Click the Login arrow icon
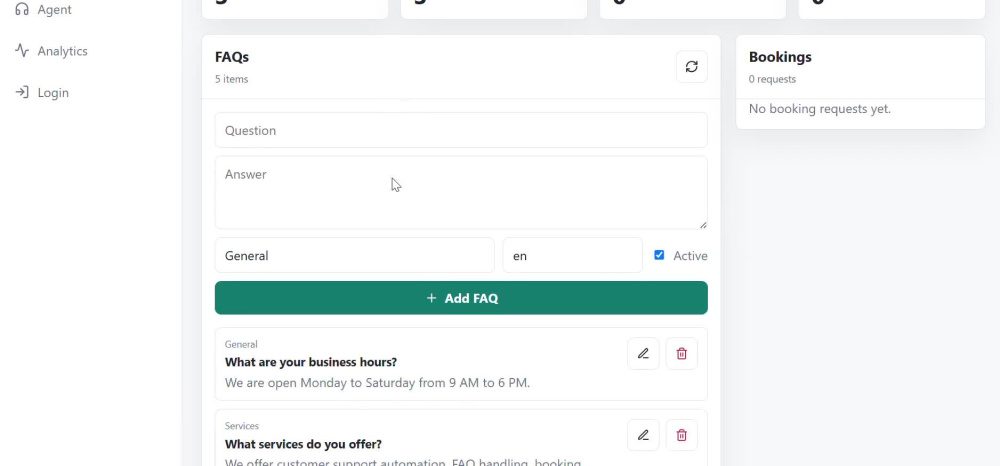The height and width of the screenshot is (466, 1000). click(x=22, y=92)
